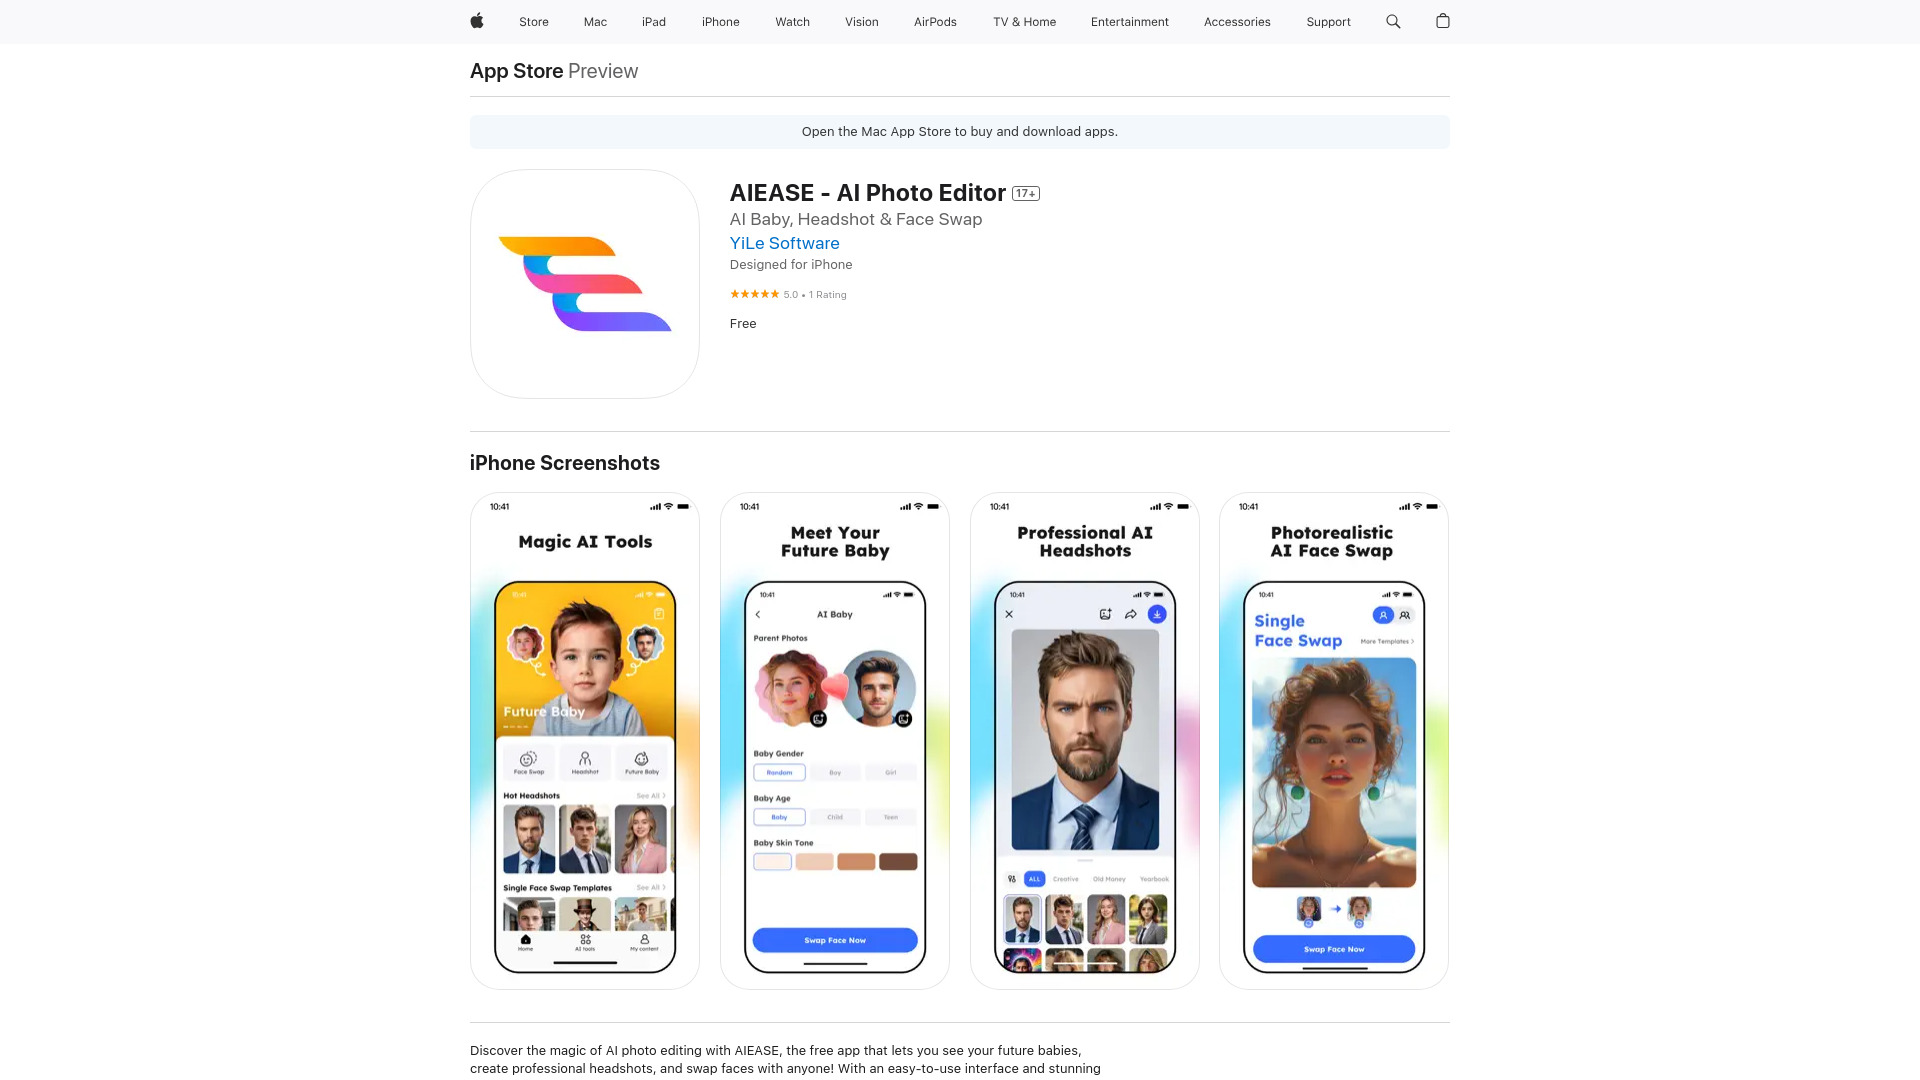The width and height of the screenshot is (1920, 1080).
Task: Click All headshot filter button
Action: 1033,878
